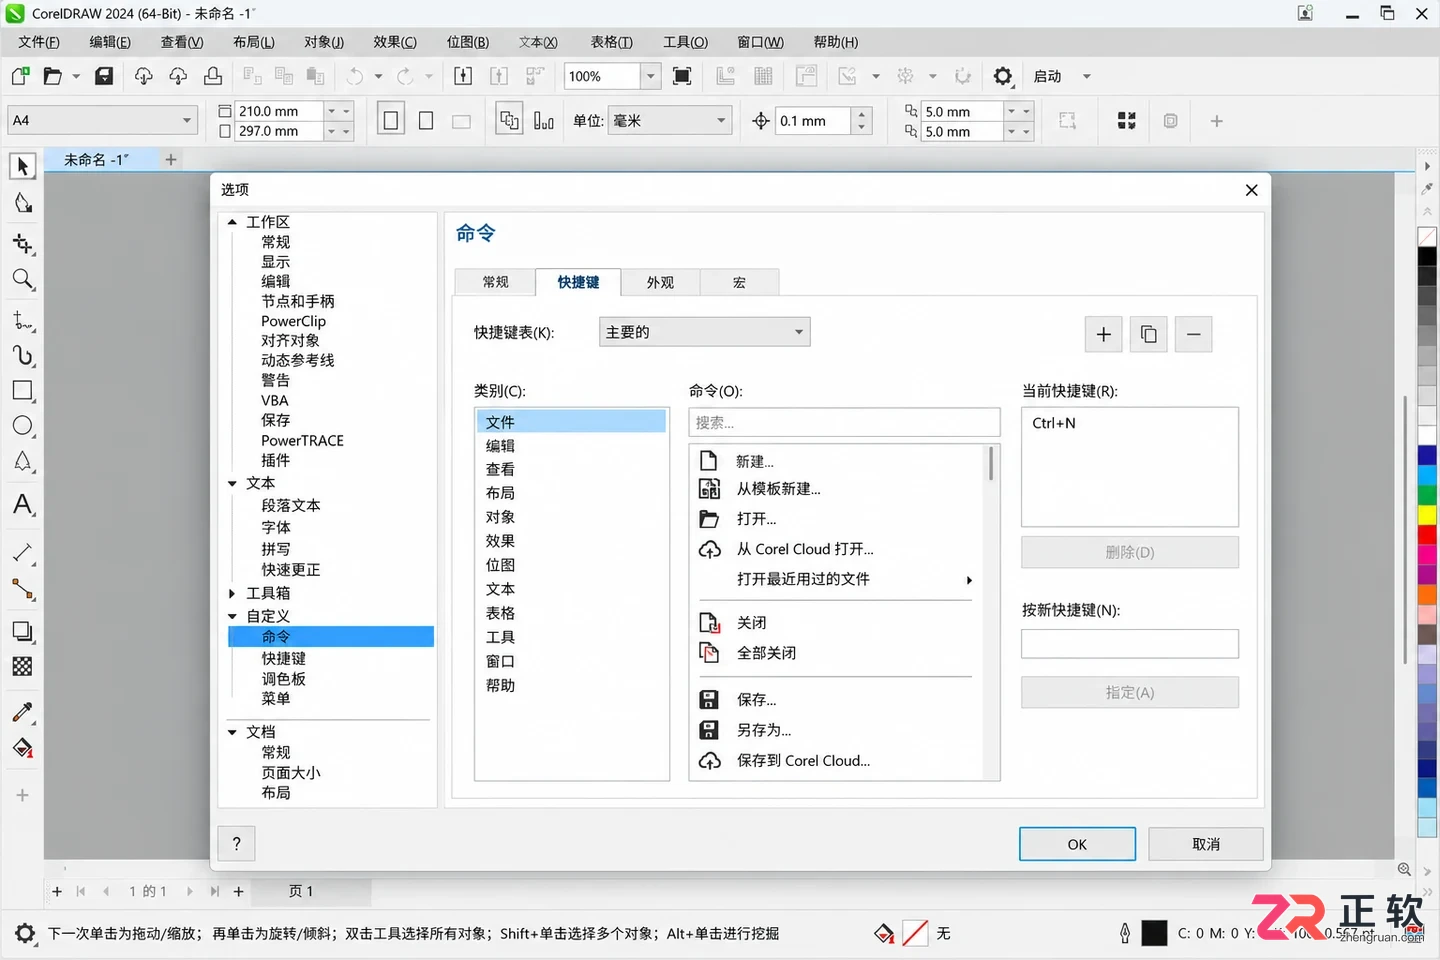This screenshot has width=1440, height=960.
Task: Select the Crop tool
Action: (x=22, y=244)
